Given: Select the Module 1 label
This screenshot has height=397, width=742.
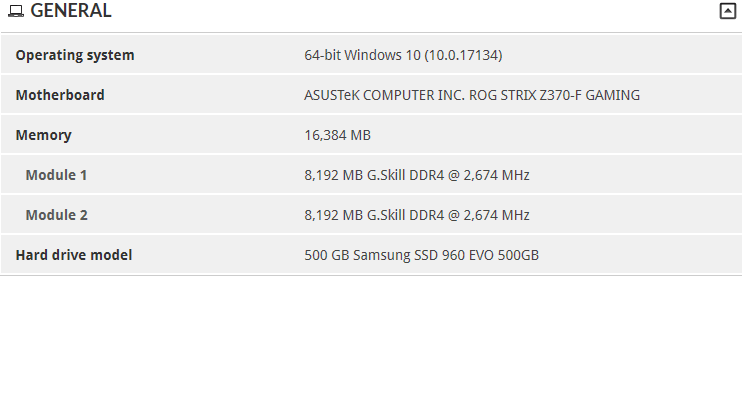Looking at the screenshot, I should 56,175.
